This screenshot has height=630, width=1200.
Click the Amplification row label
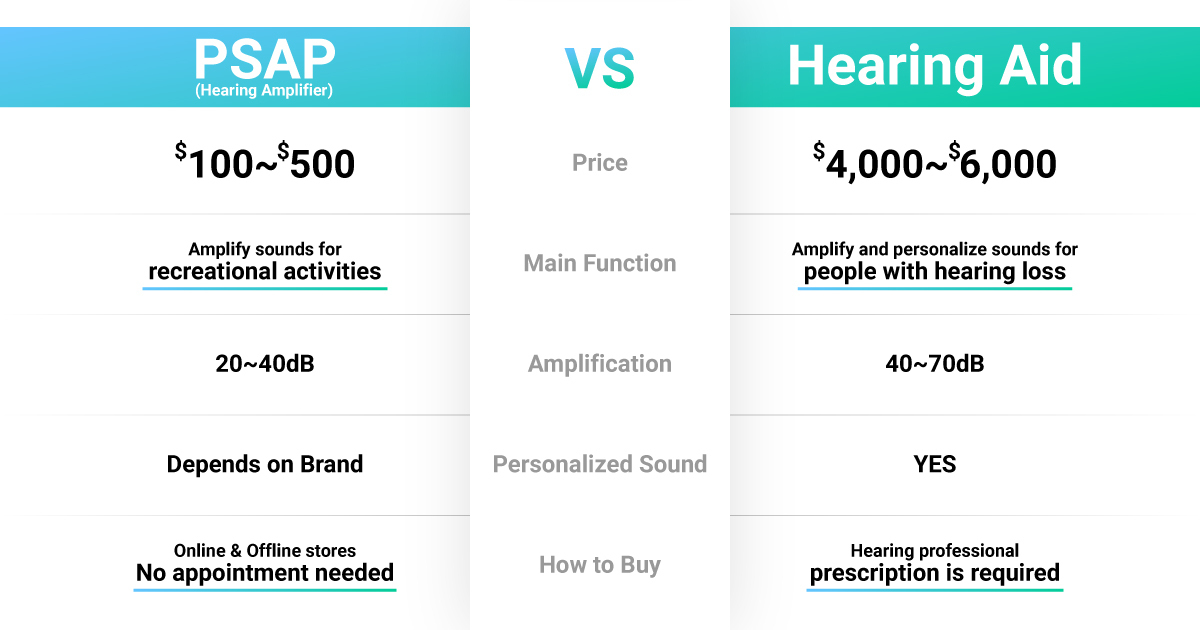(600, 364)
